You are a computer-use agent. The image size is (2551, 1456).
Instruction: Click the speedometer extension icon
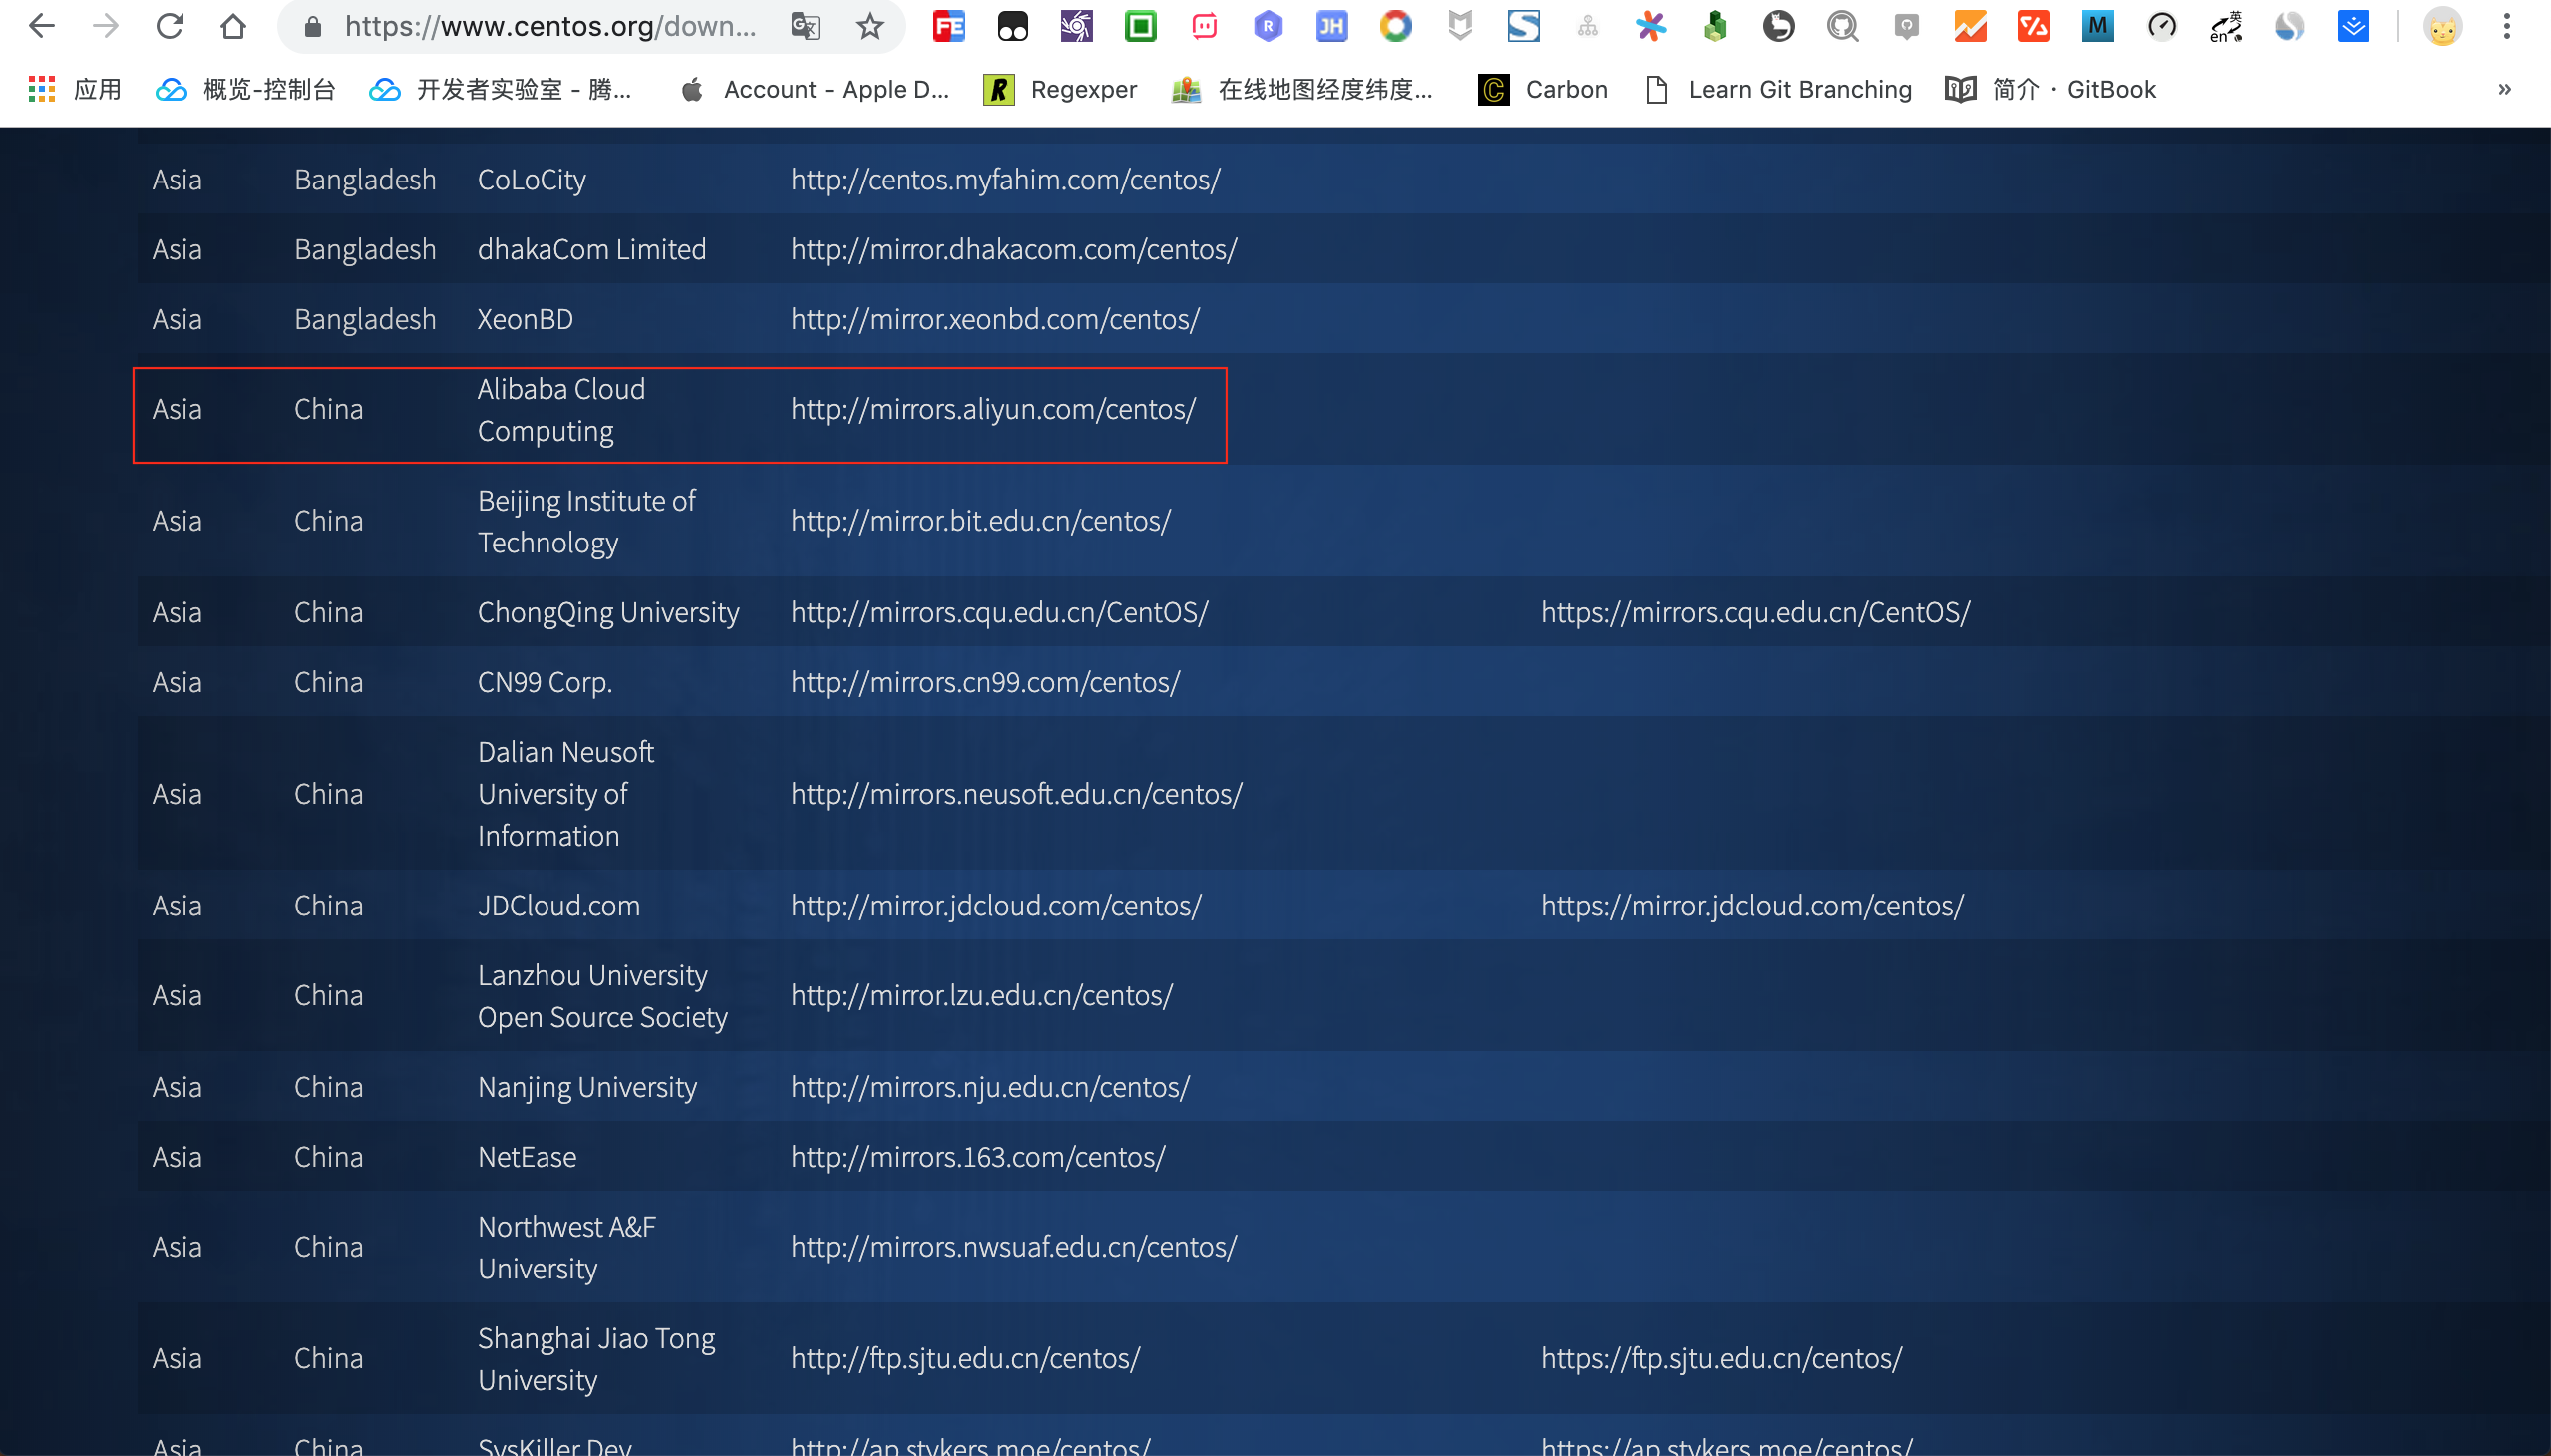tap(2161, 26)
